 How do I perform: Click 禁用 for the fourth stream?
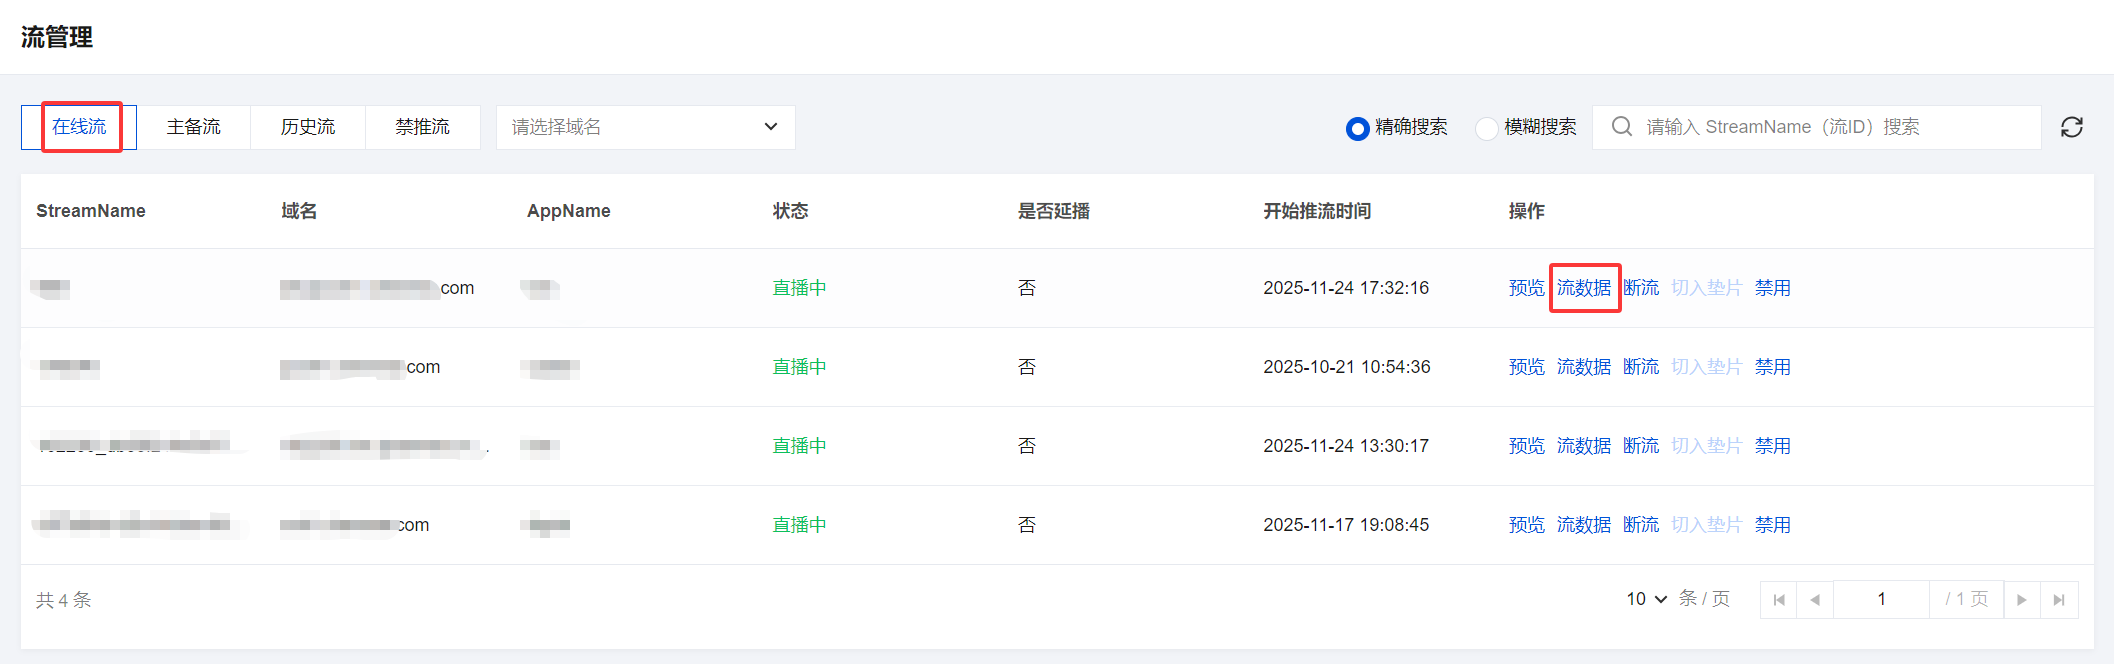1772,525
